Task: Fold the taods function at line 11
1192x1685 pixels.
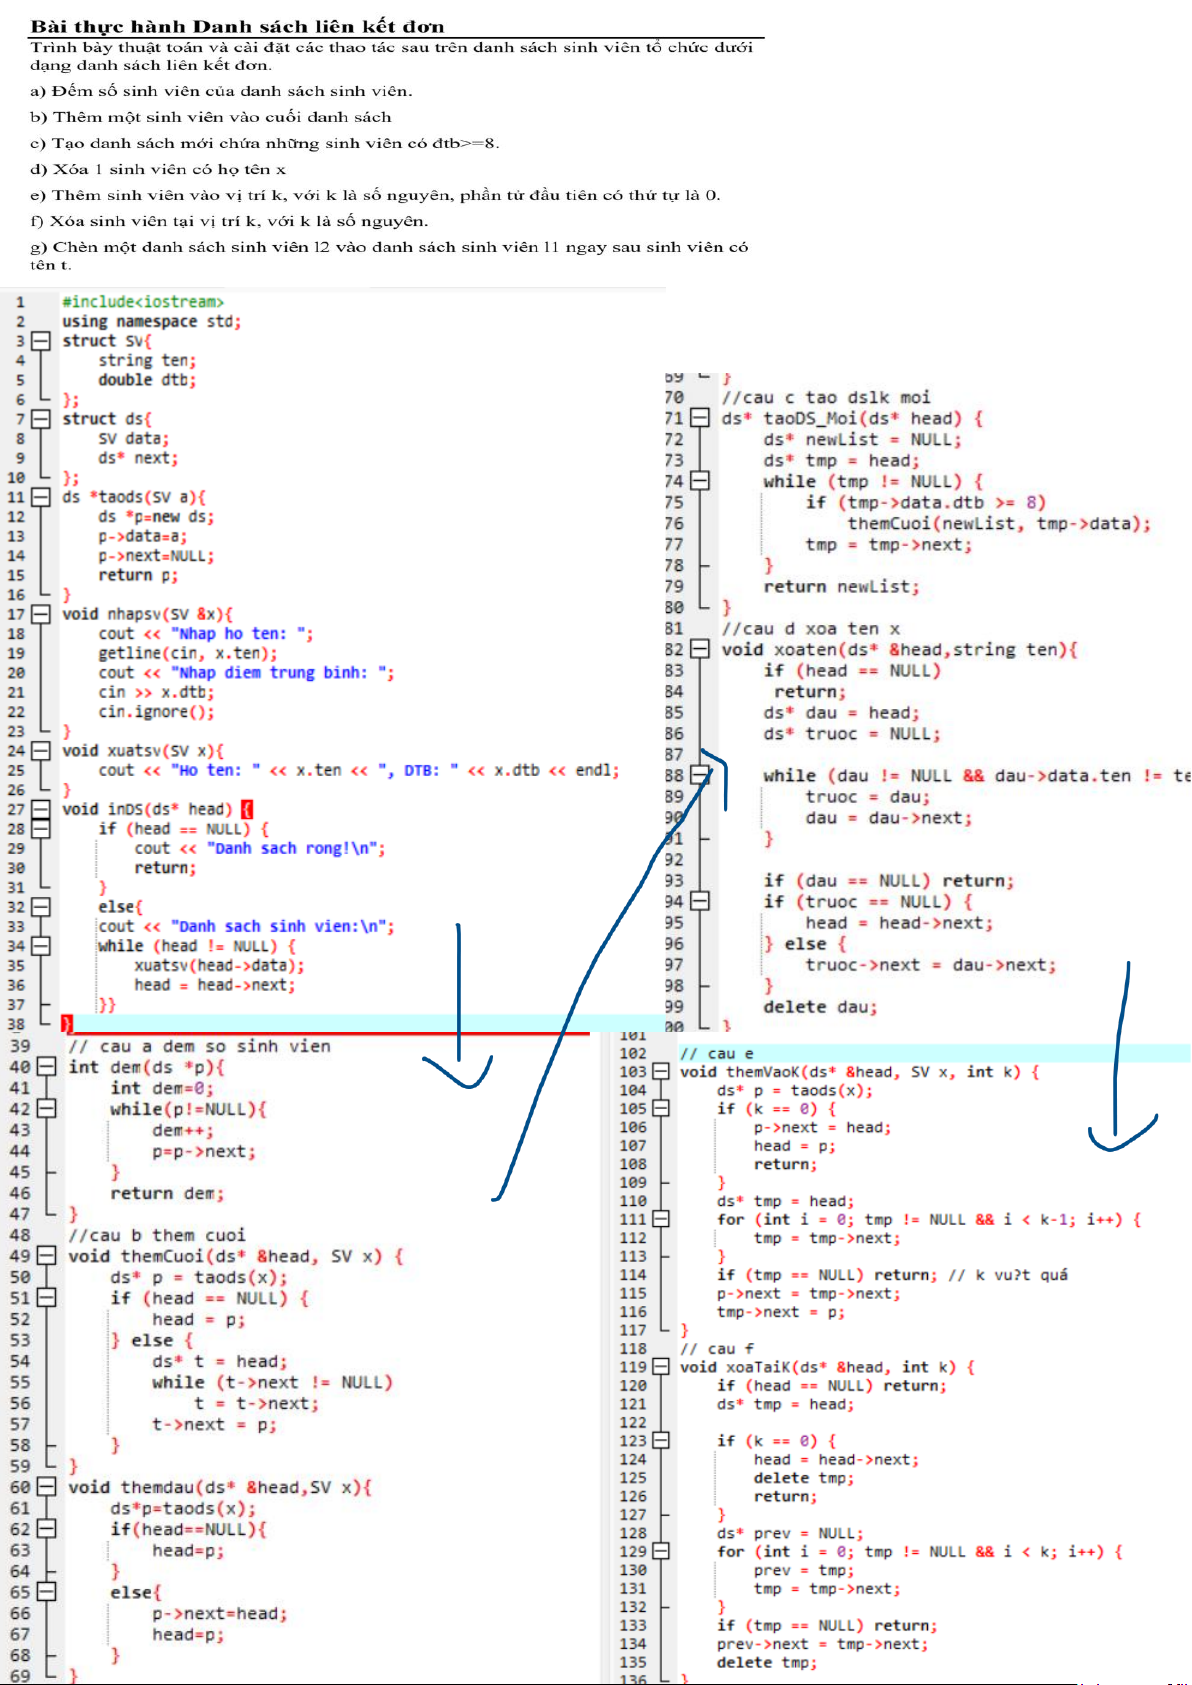Action: pyautogui.click(x=40, y=497)
